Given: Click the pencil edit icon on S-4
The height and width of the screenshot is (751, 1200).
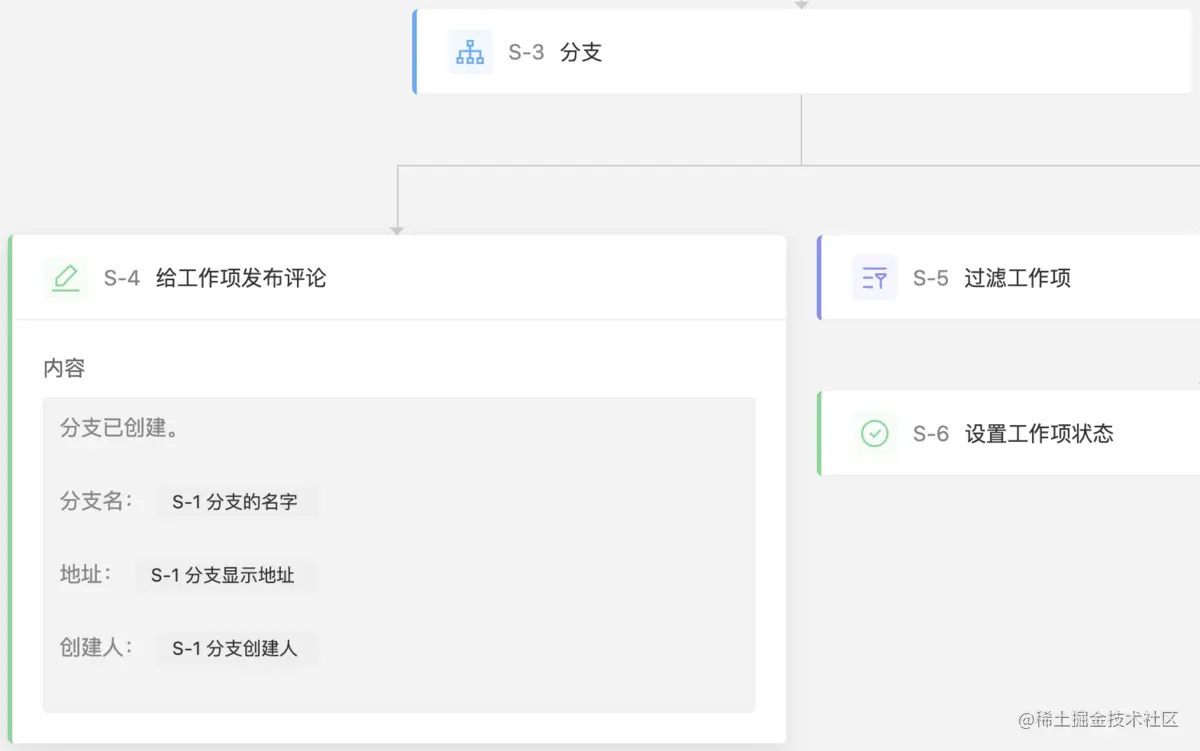Looking at the screenshot, I should tap(66, 278).
